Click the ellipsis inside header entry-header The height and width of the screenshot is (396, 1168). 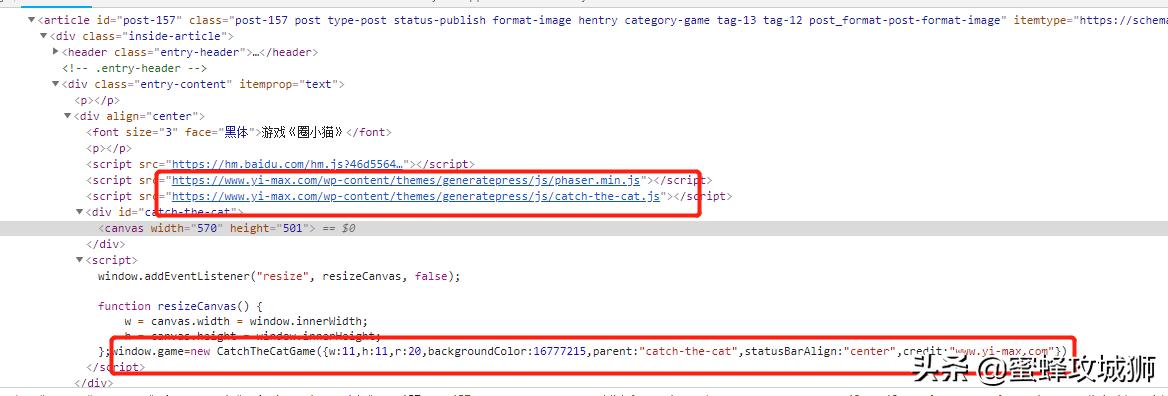point(256,52)
